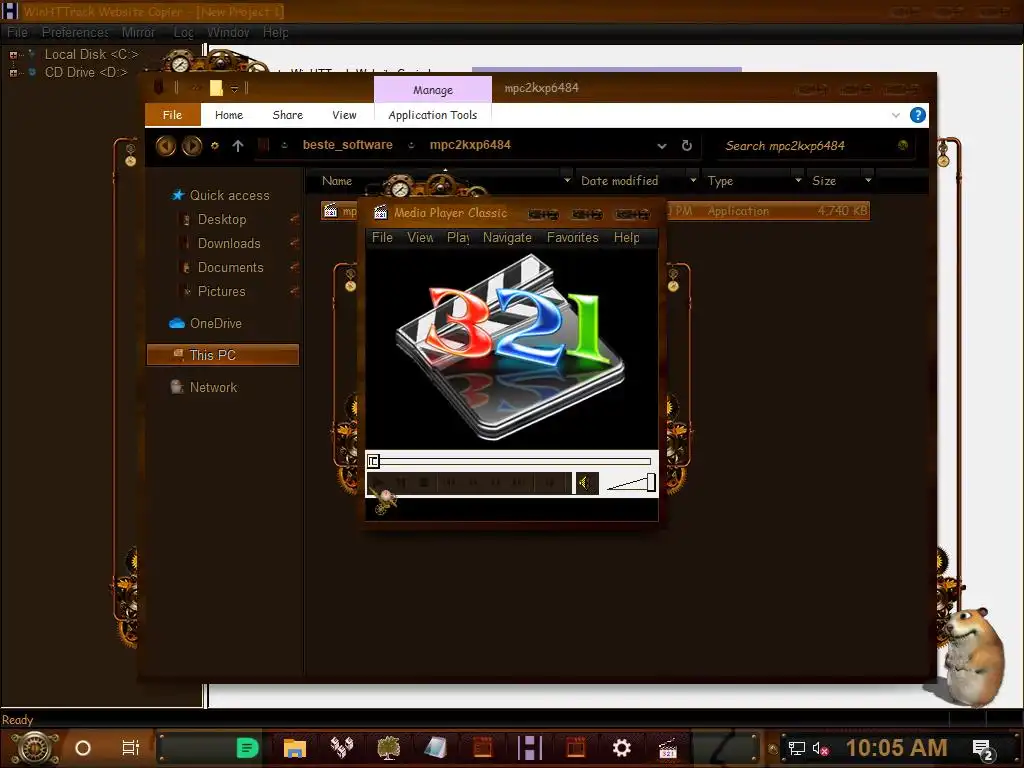This screenshot has width=1024, height=768.
Task: Open Media Player Classic View menu
Action: [420, 238]
